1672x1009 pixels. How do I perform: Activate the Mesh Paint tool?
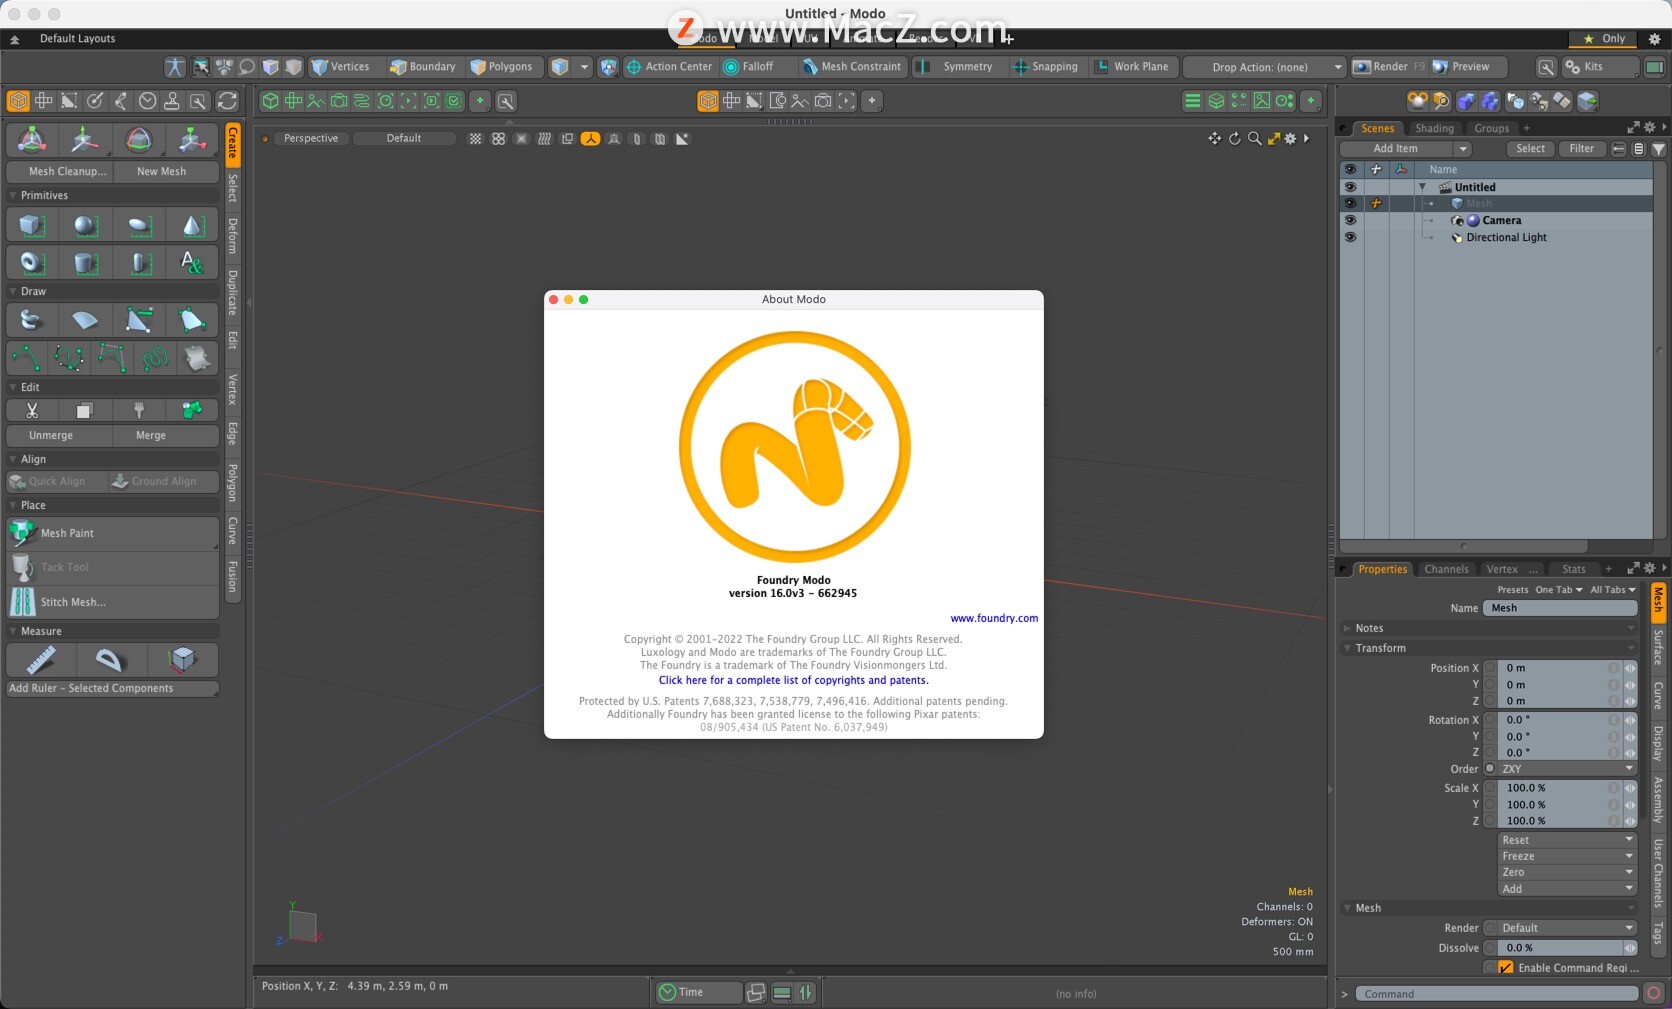[x=65, y=533]
